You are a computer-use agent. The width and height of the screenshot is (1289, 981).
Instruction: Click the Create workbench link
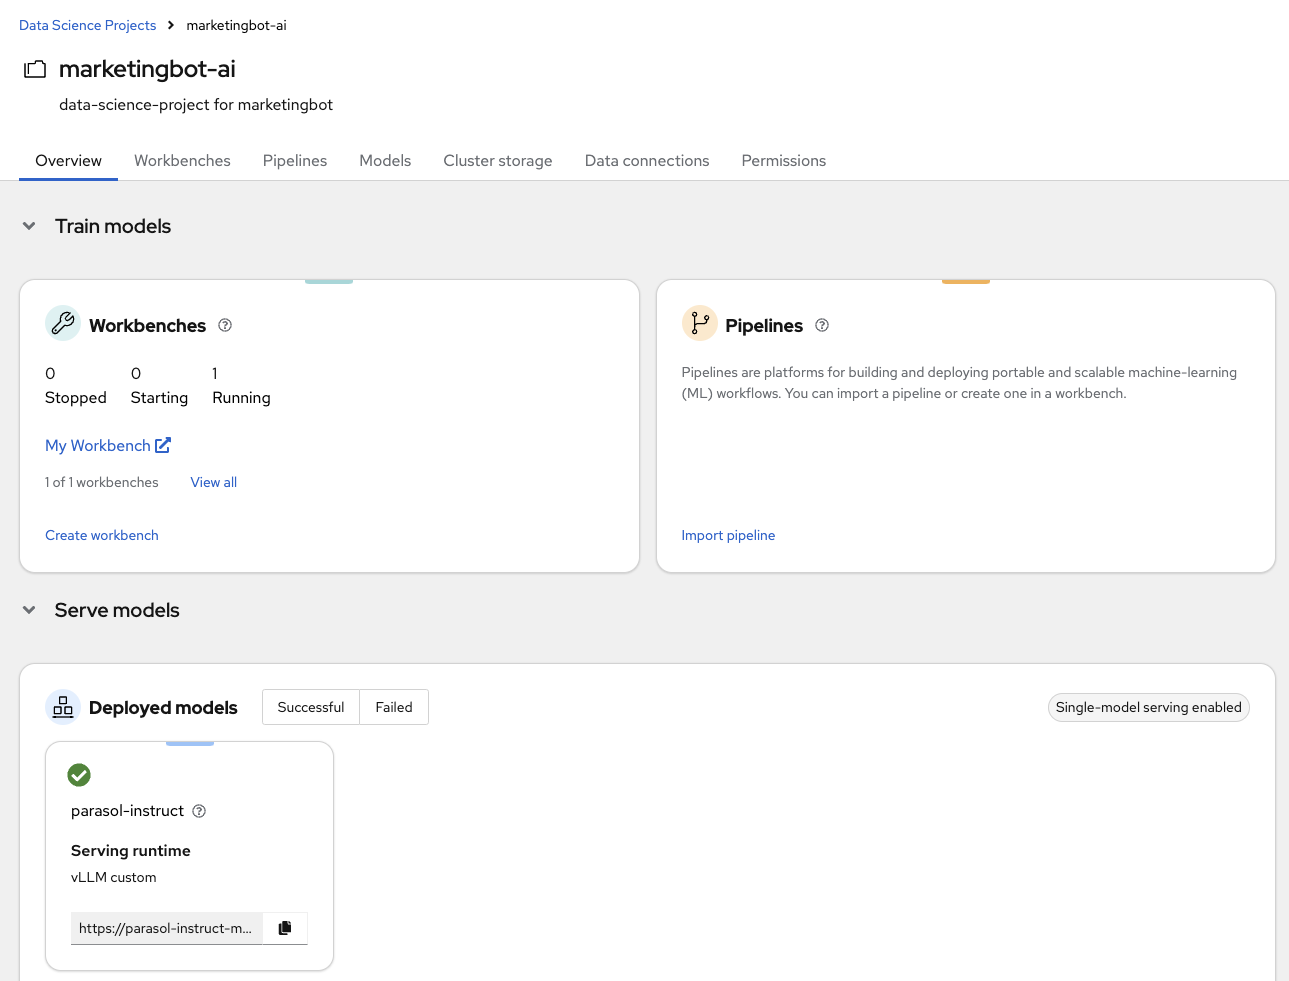[x=102, y=535]
